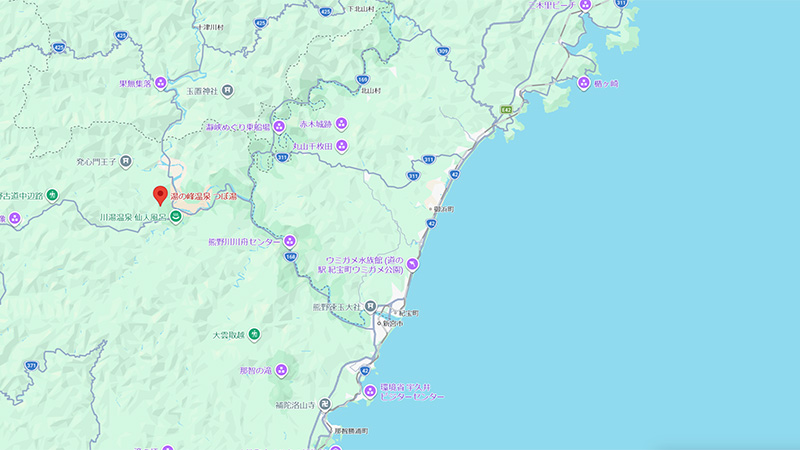Click the 新宮市 city label
This screenshot has height=450, width=800.
point(388,325)
